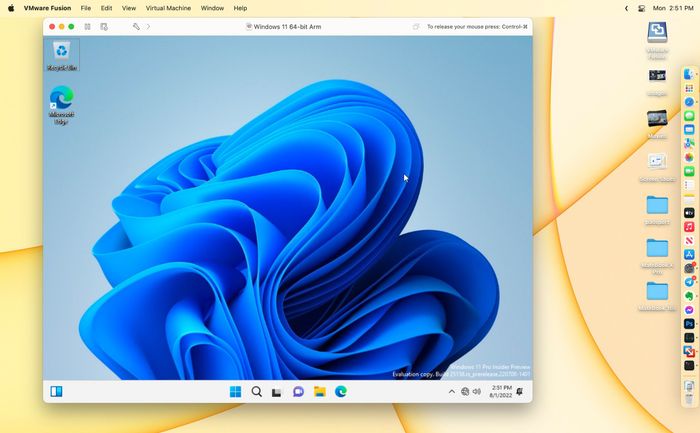Open the Help menu

(x=240, y=8)
